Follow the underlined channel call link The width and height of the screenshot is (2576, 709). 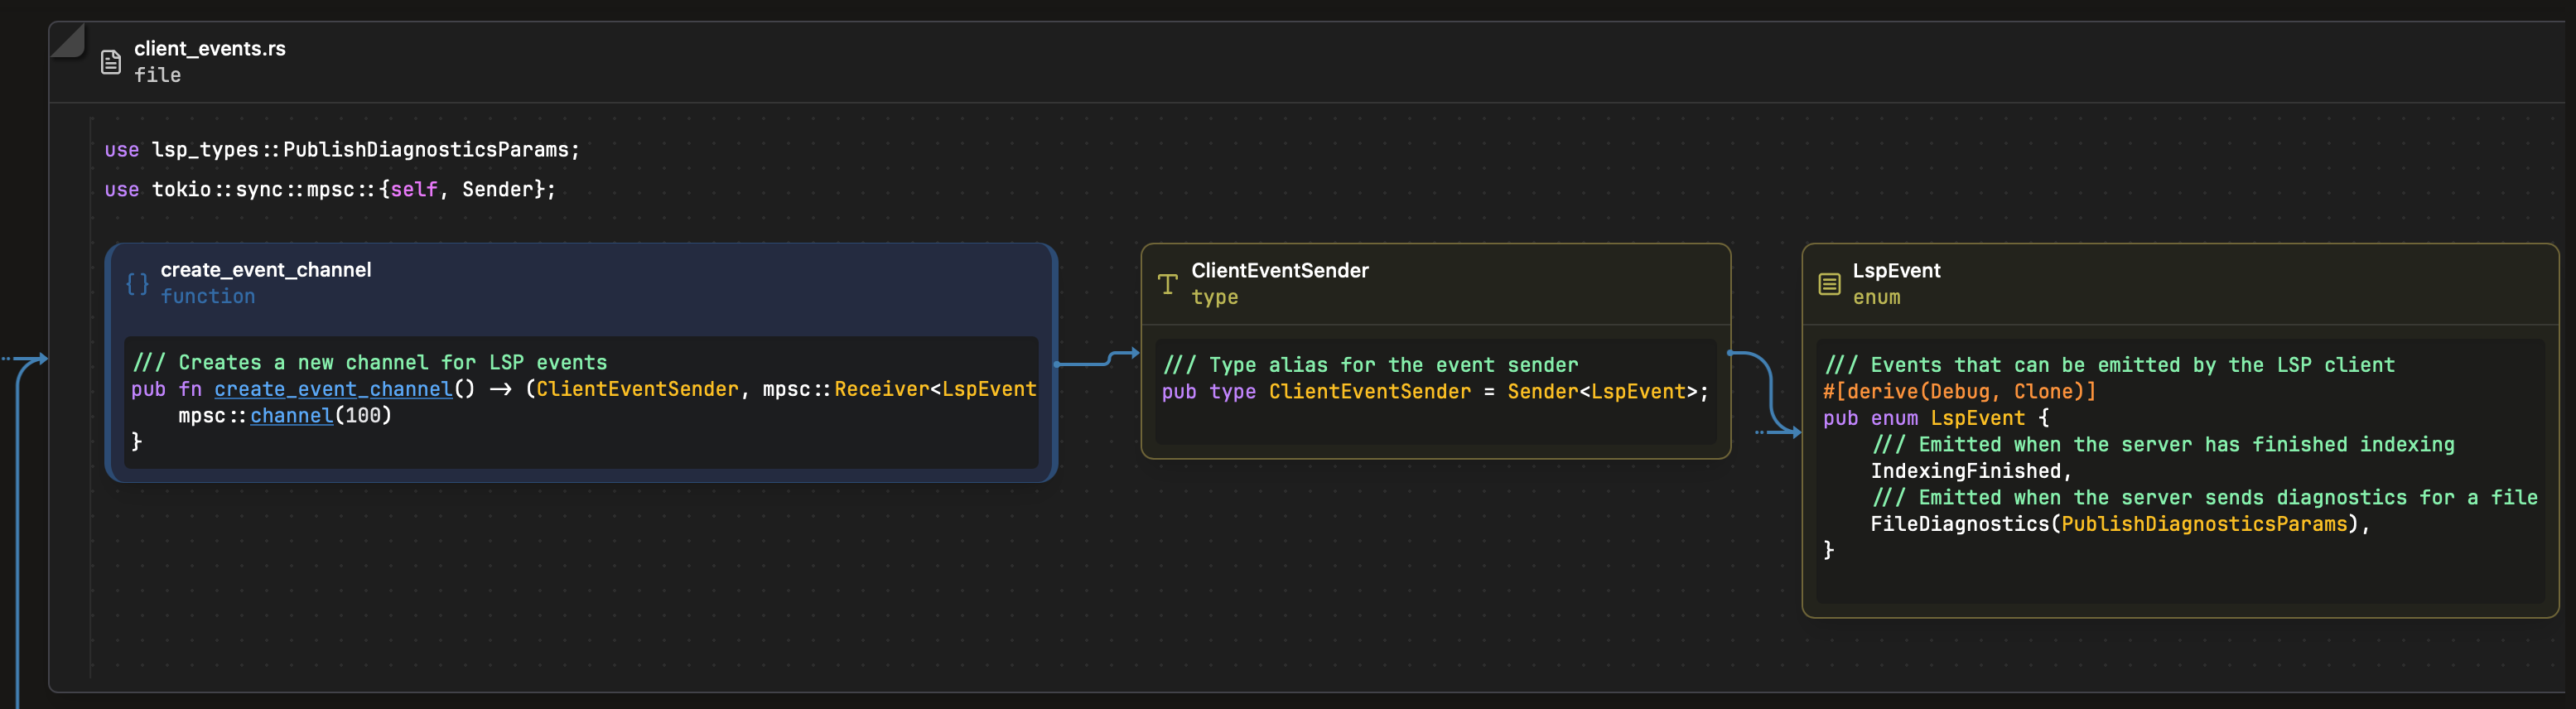click(x=291, y=415)
